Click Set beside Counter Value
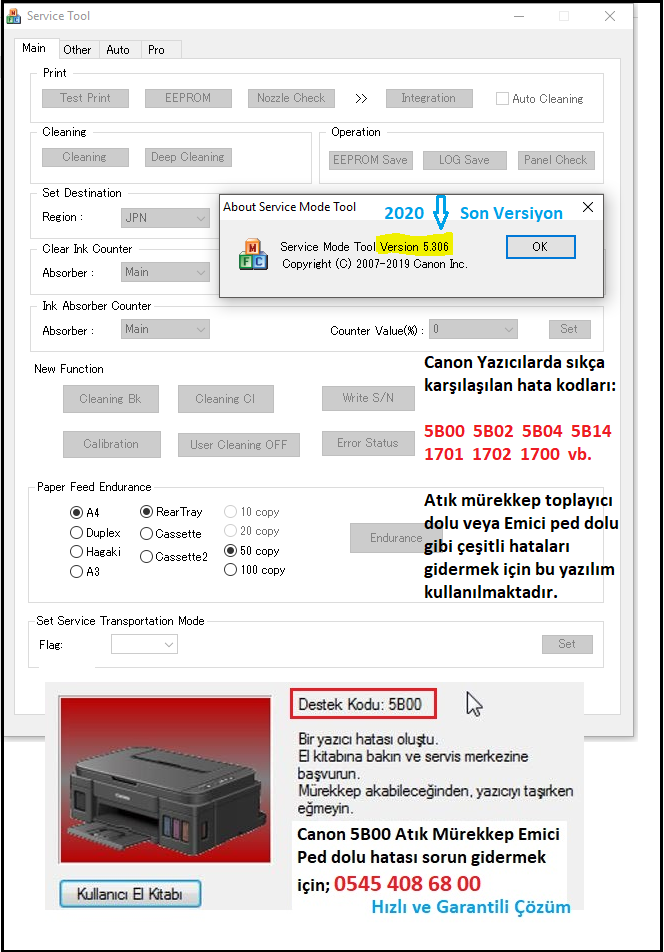The width and height of the screenshot is (664, 952). pyautogui.click(x=569, y=329)
